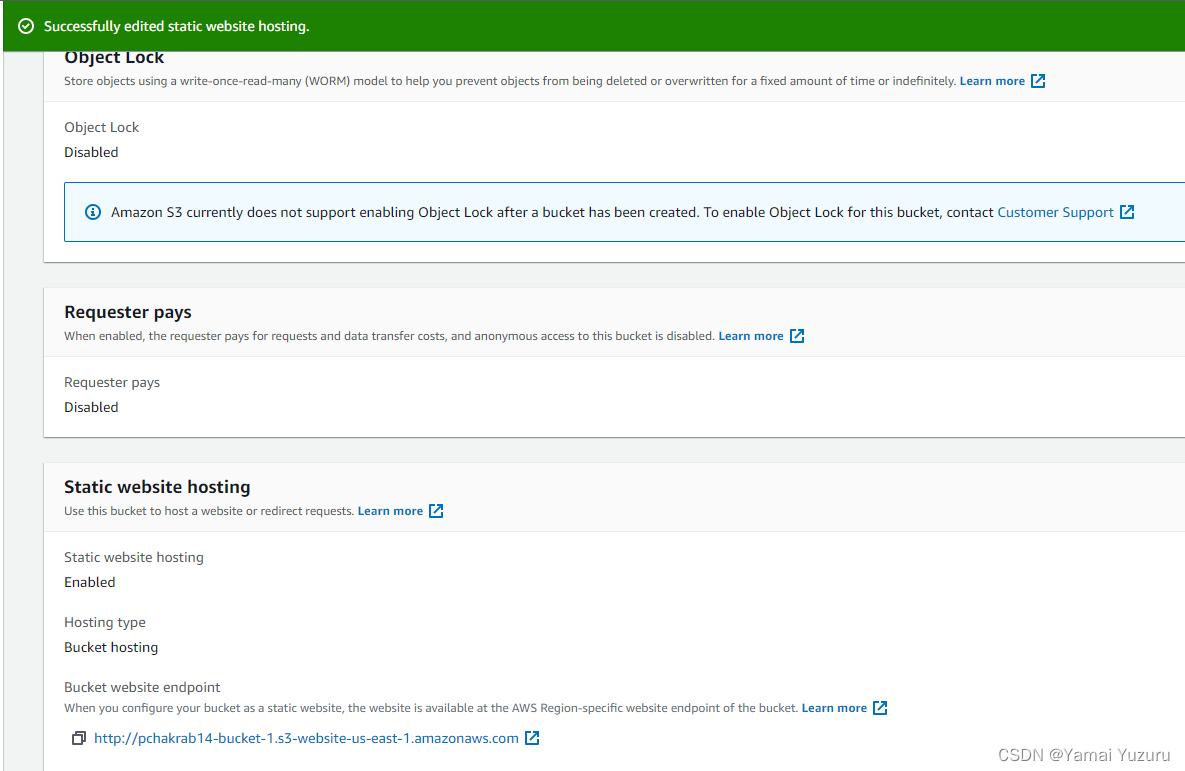This screenshot has width=1185, height=771.
Task: Open Learn more link for Object Lock
Action: coord(992,81)
